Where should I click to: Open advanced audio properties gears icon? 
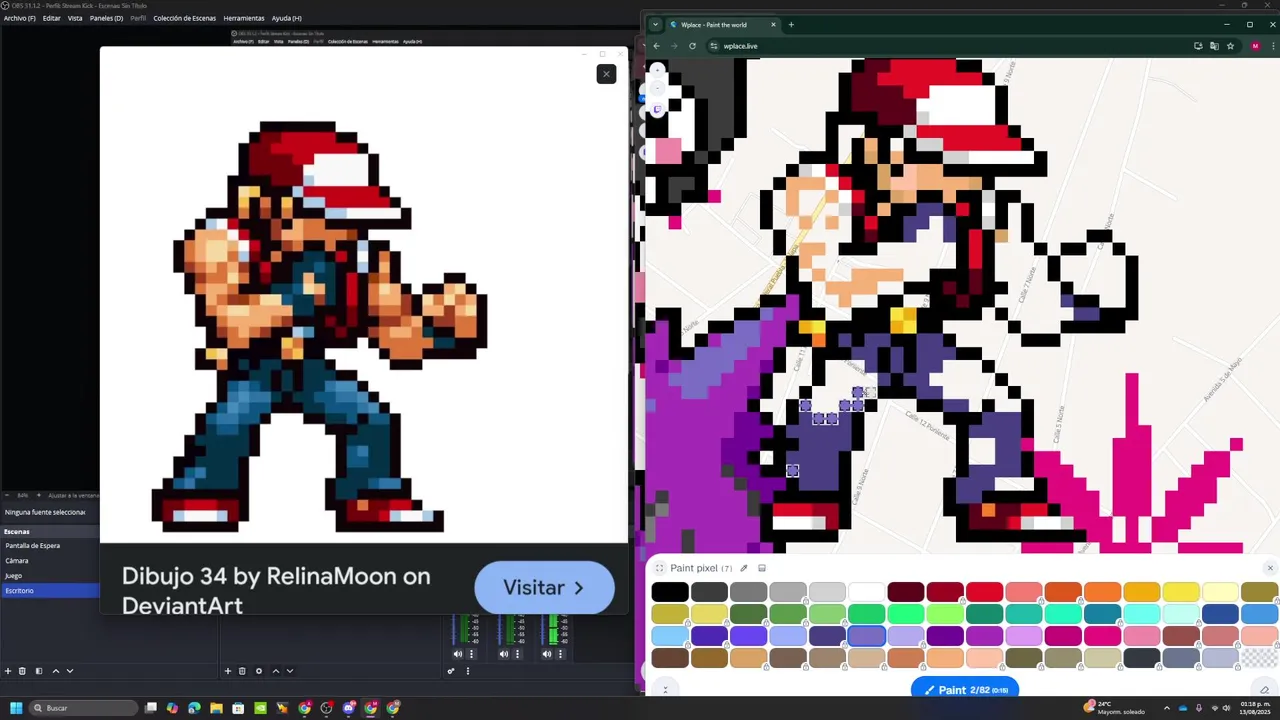point(451,671)
